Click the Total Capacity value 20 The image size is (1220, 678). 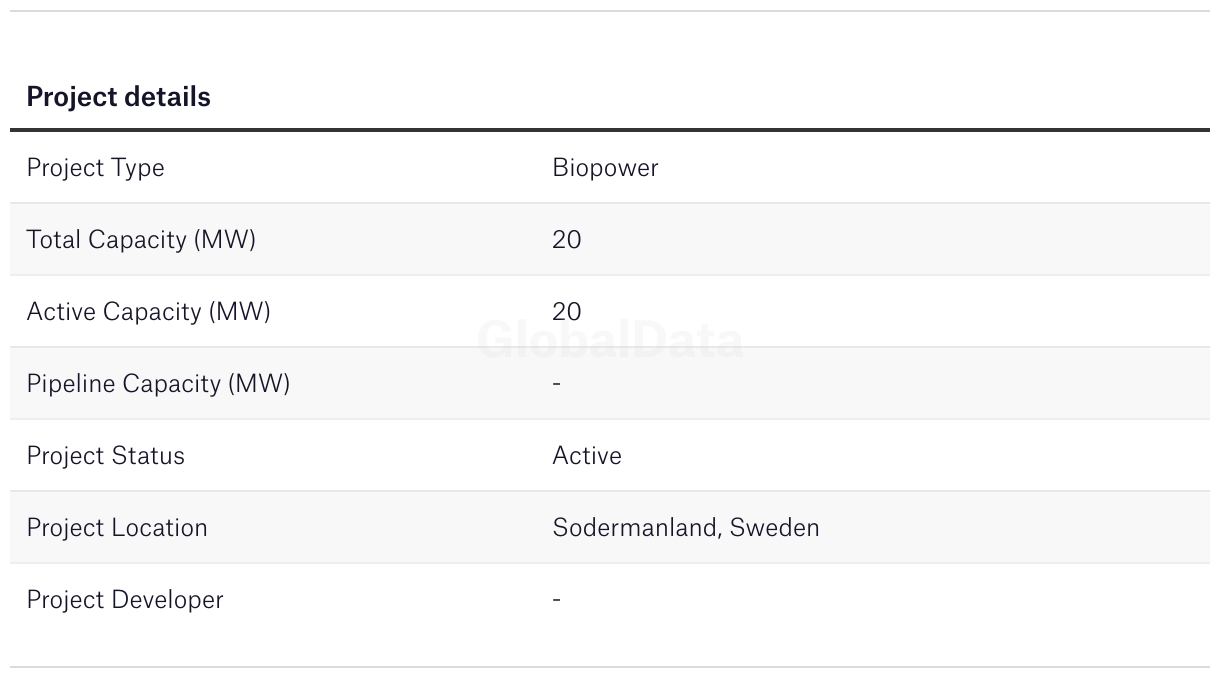[566, 240]
